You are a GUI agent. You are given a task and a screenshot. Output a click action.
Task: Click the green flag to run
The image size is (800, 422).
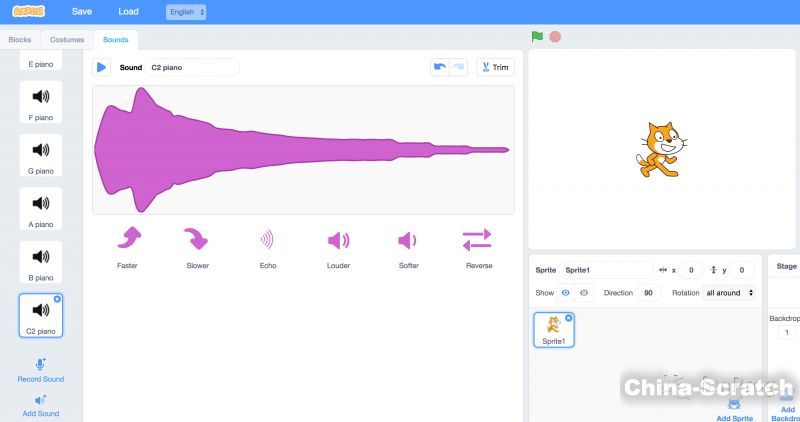pyautogui.click(x=537, y=37)
